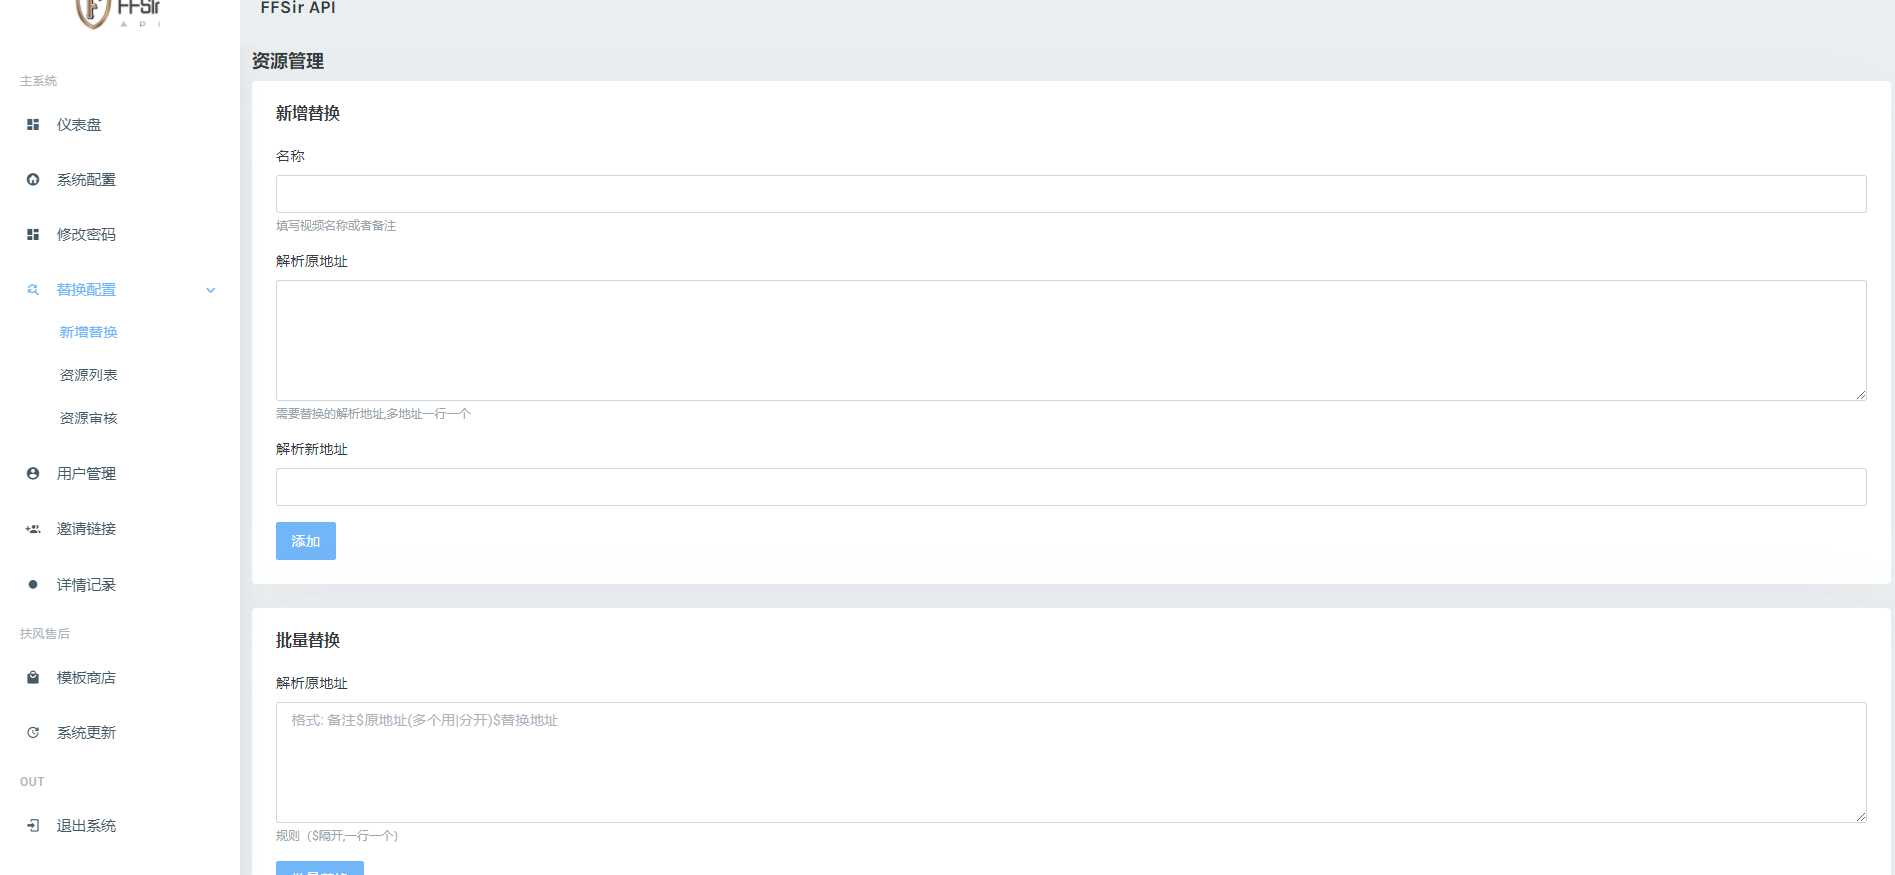
Task: Click the FFSir API logo
Action: (118, 12)
